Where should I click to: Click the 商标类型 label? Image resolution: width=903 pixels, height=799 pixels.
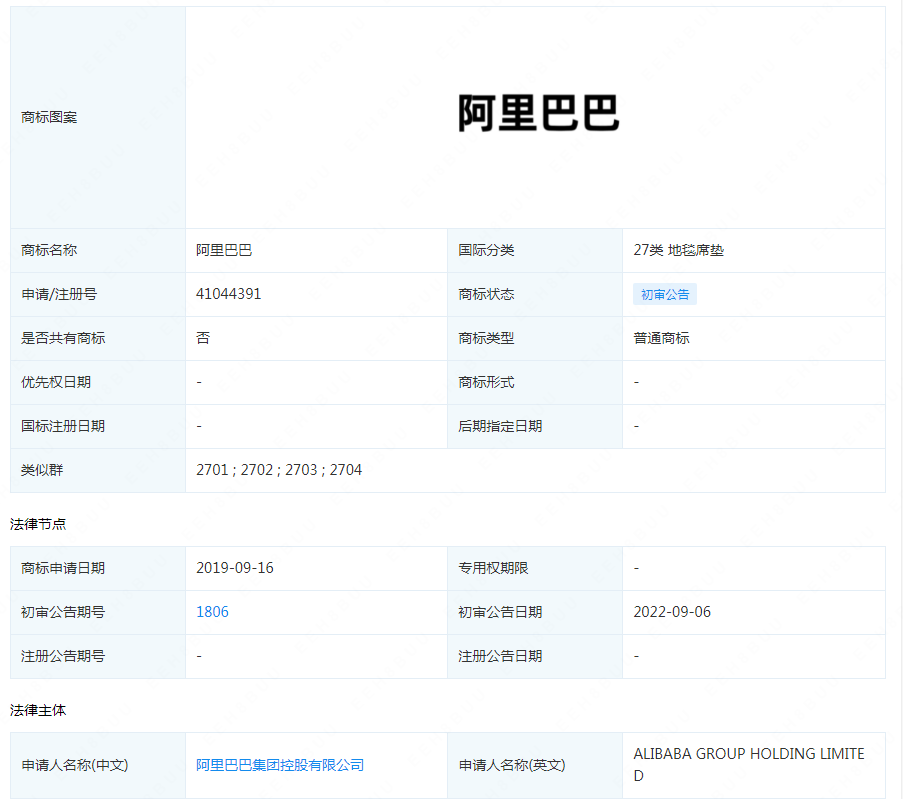coord(486,338)
